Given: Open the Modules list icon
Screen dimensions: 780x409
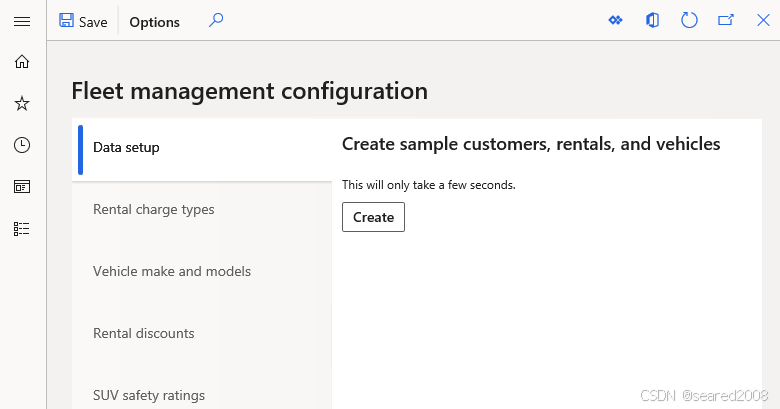Looking at the screenshot, I should coord(22,228).
